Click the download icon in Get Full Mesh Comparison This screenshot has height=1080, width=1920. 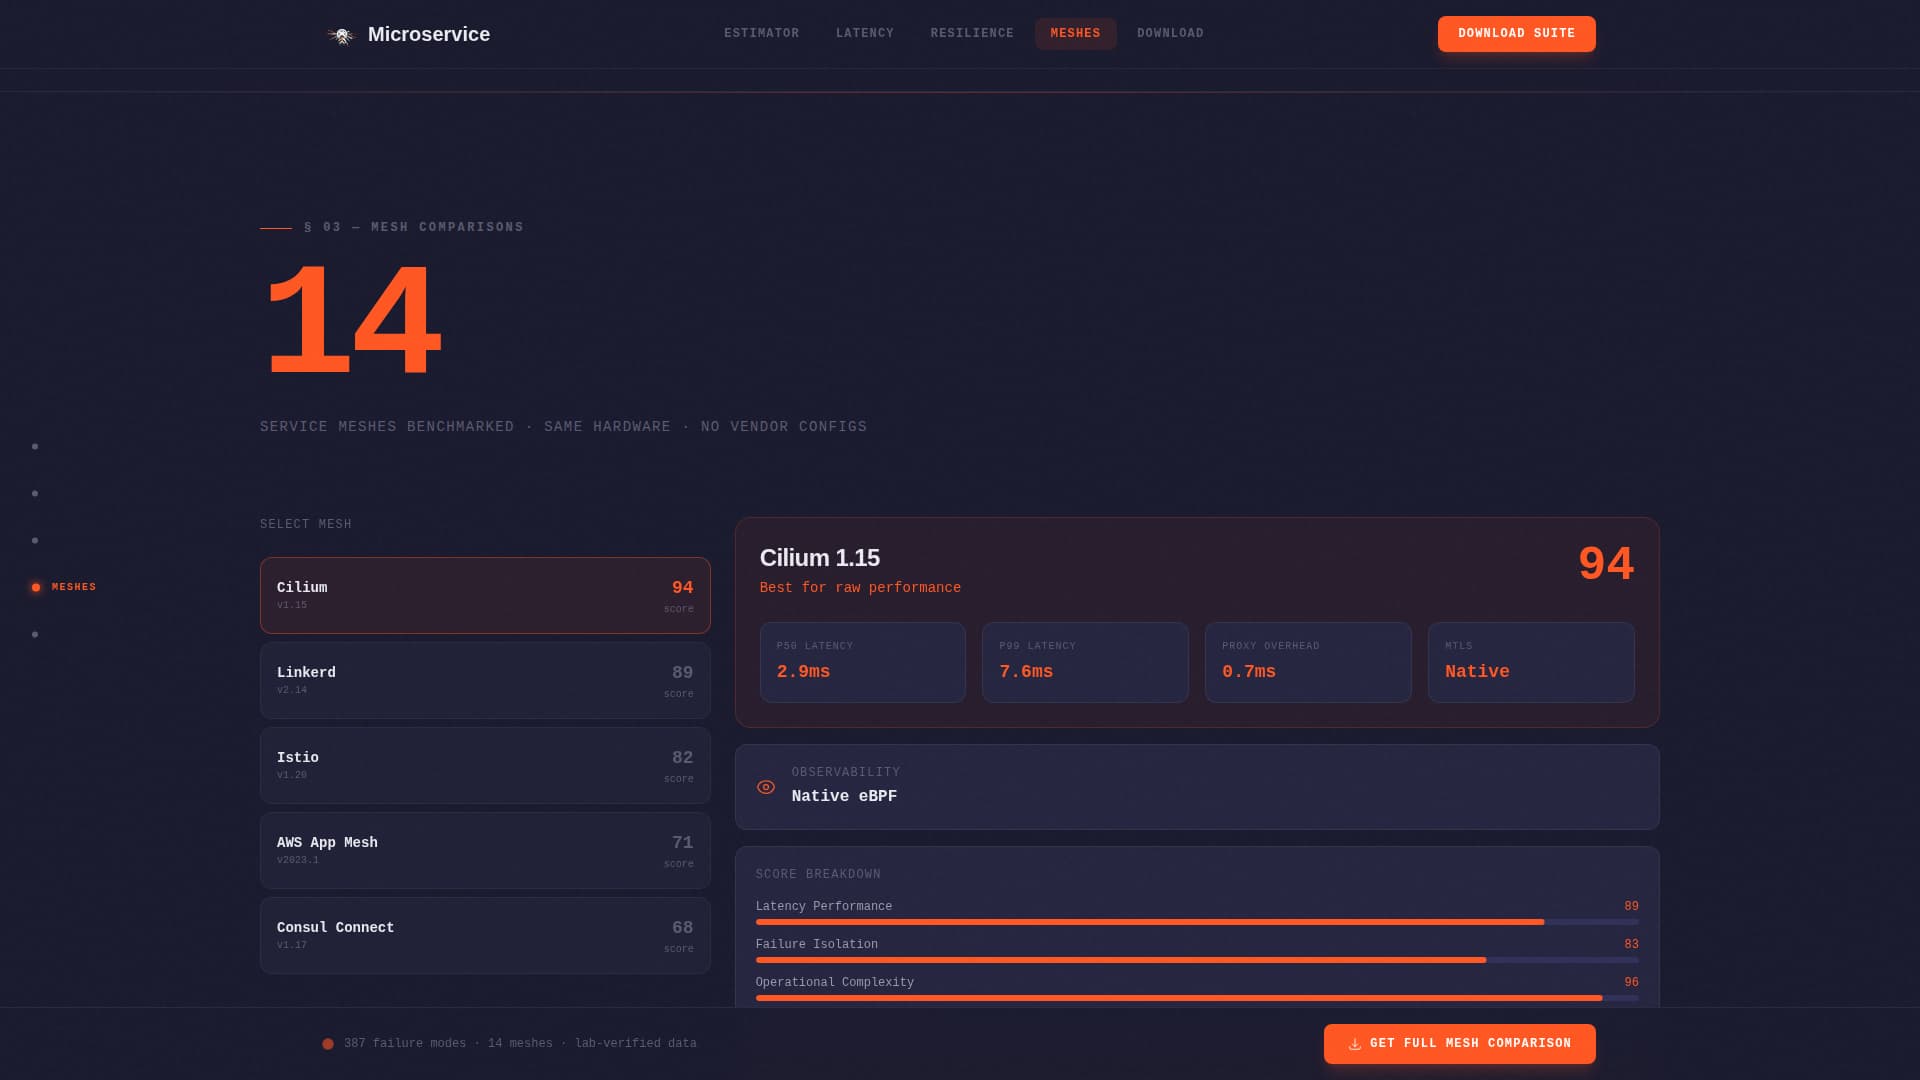click(x=1355, y=1044)
